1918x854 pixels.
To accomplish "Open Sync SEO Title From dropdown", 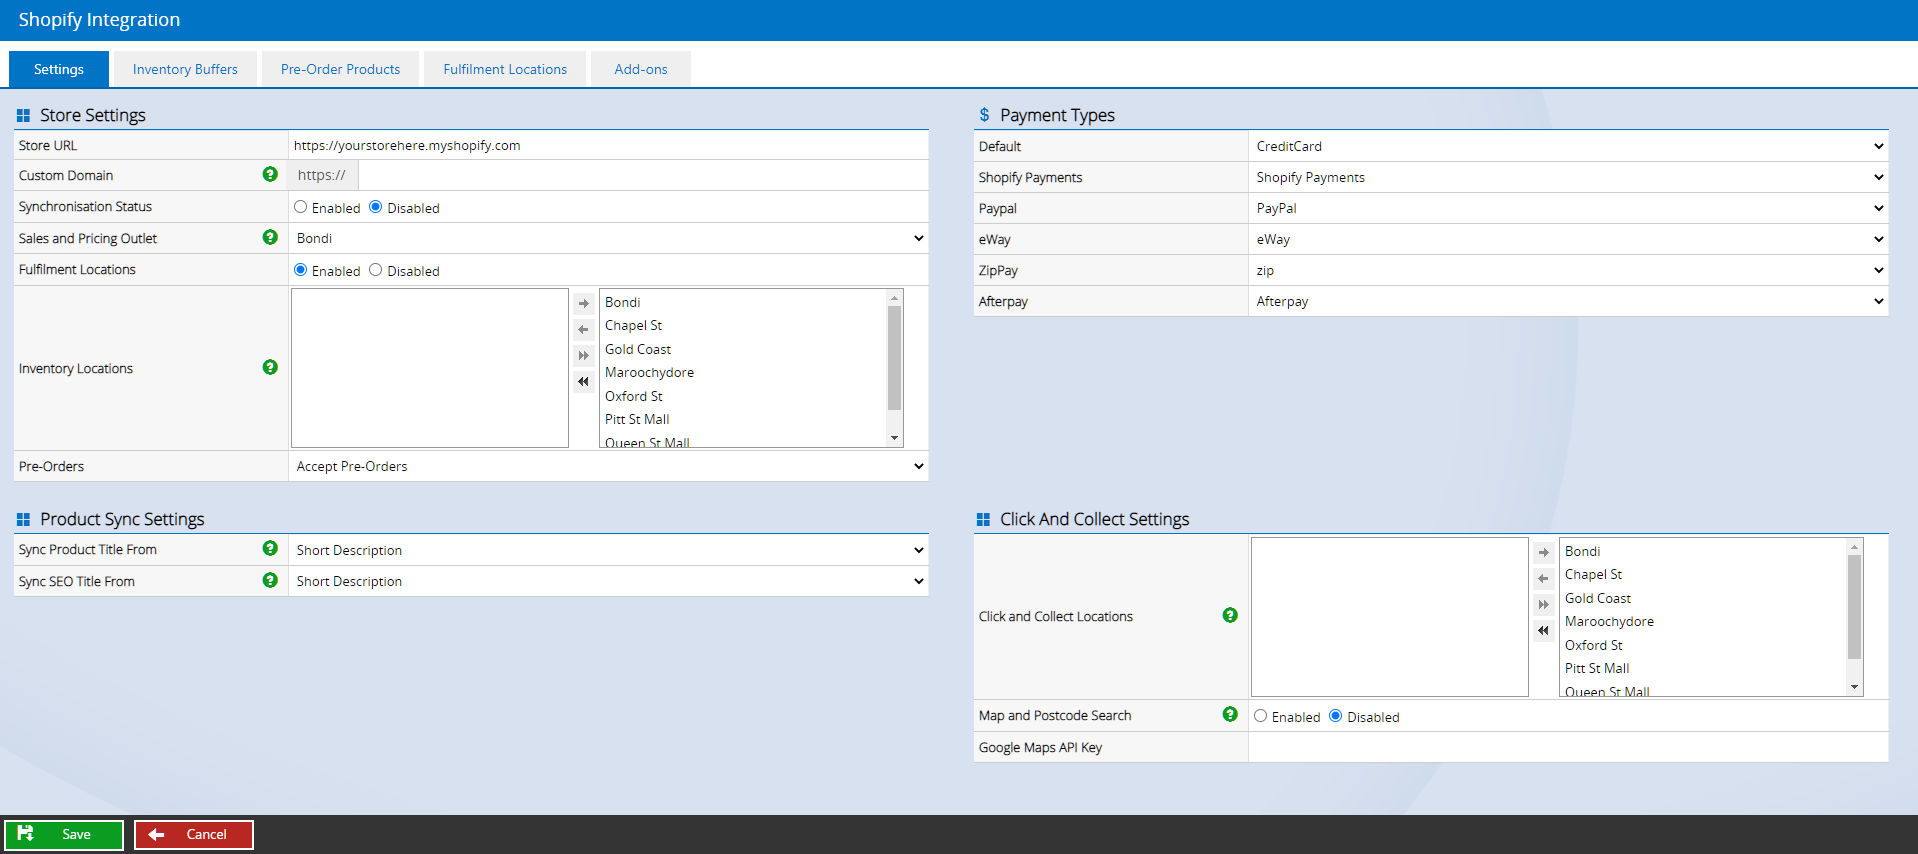I will coord(609,581).
